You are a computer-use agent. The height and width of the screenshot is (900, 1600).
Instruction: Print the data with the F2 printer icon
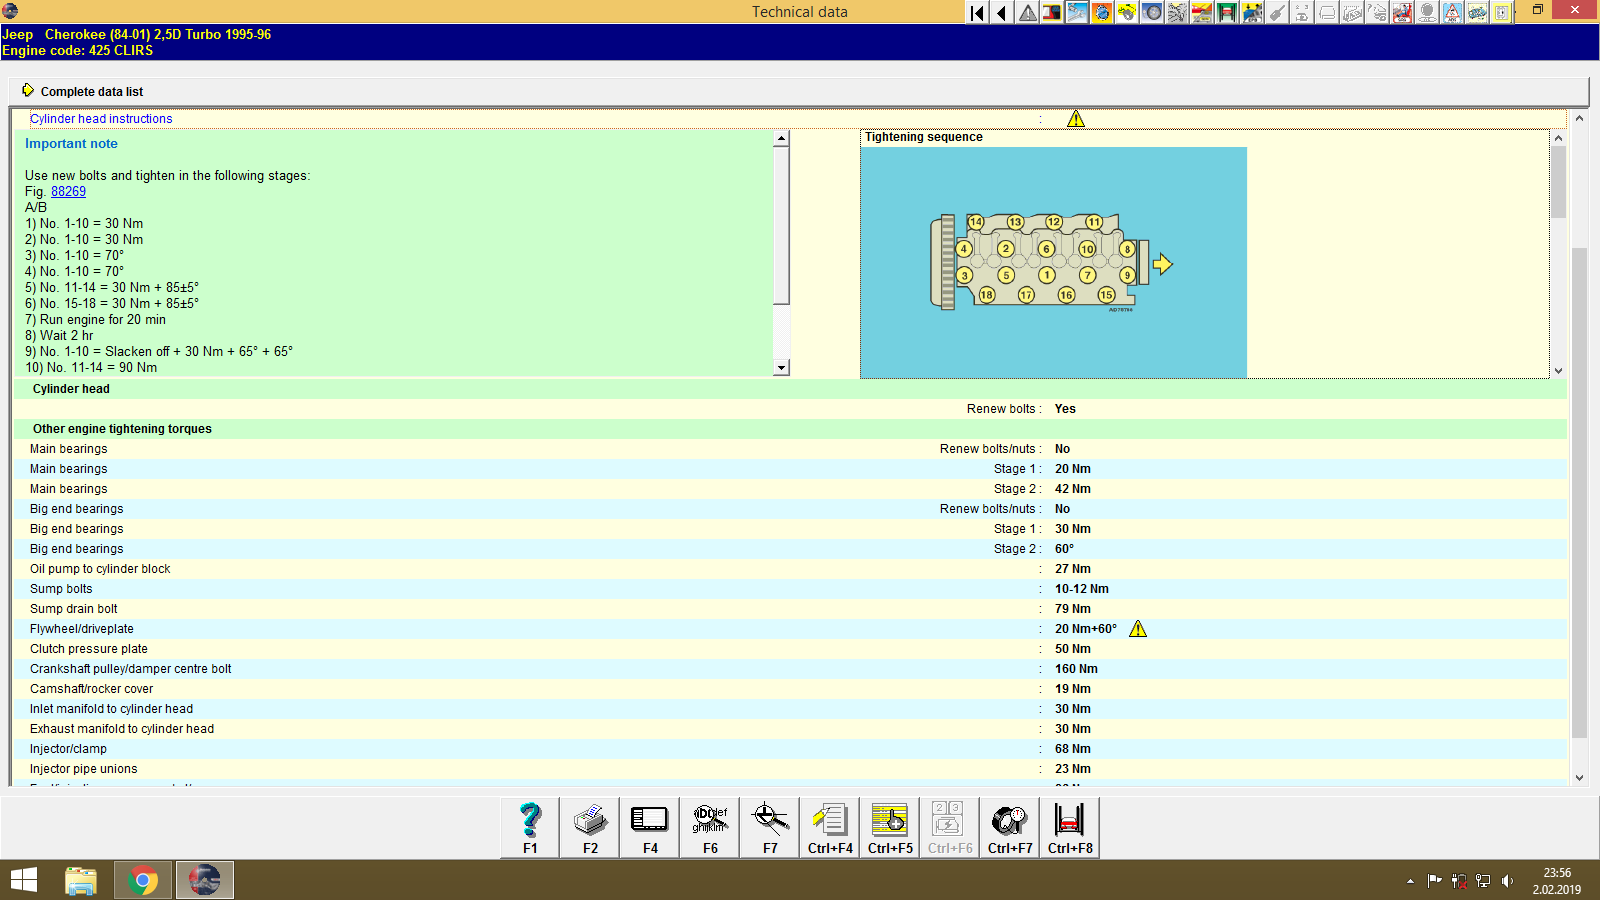[589, 827]
